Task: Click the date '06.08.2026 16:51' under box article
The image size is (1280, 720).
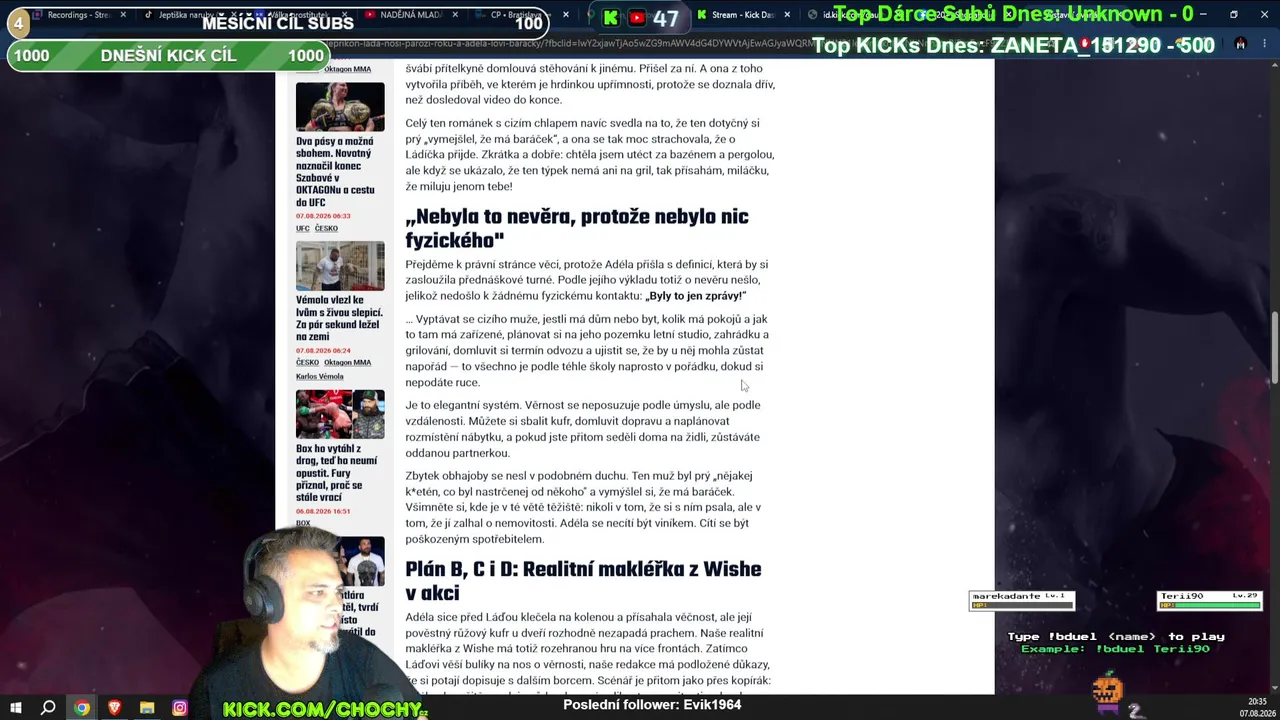Action: point(323,511)
